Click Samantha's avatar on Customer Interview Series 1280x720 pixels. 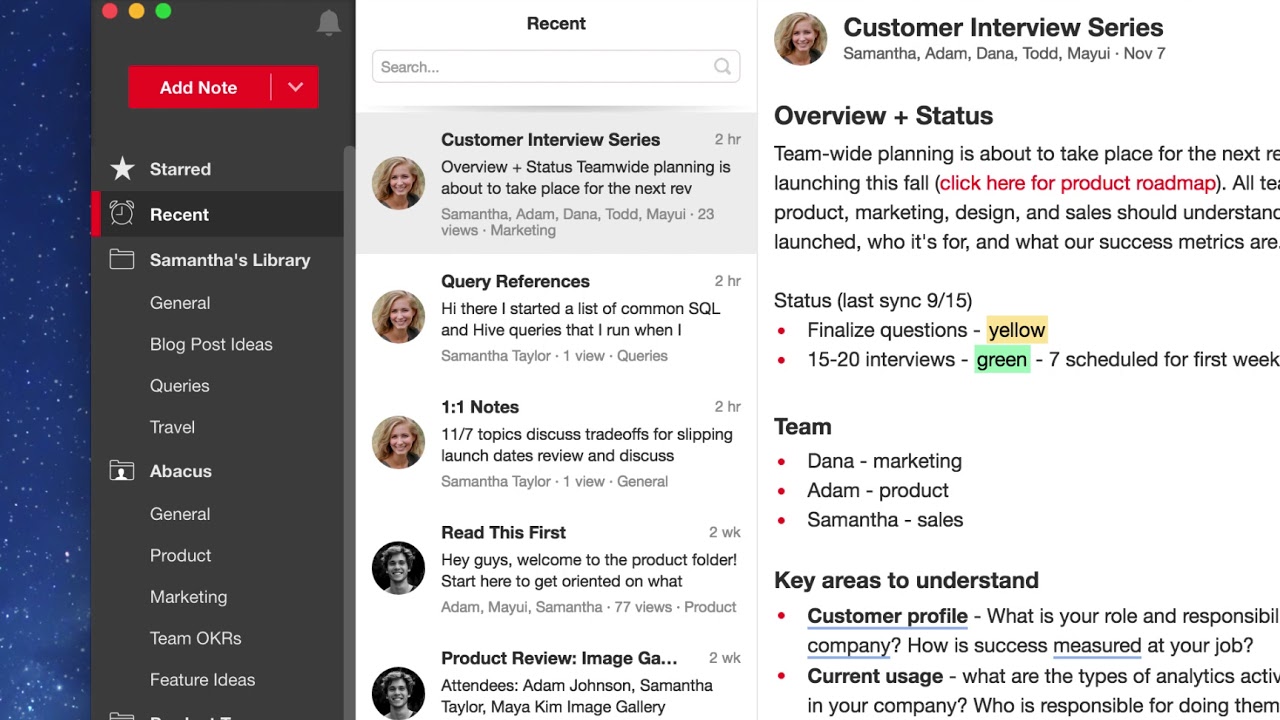pyautogui.click(x=398, y=183)
